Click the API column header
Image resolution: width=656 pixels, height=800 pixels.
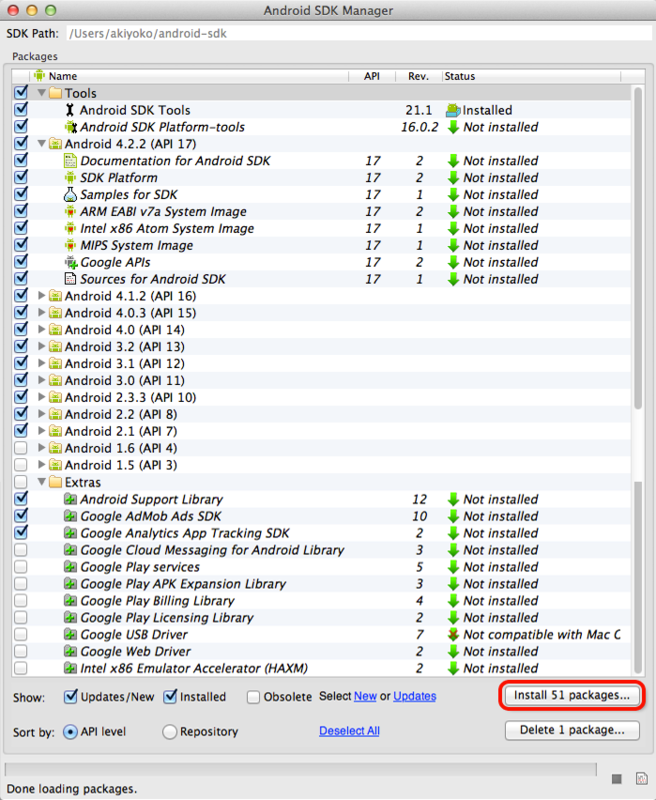click(372, 76)
